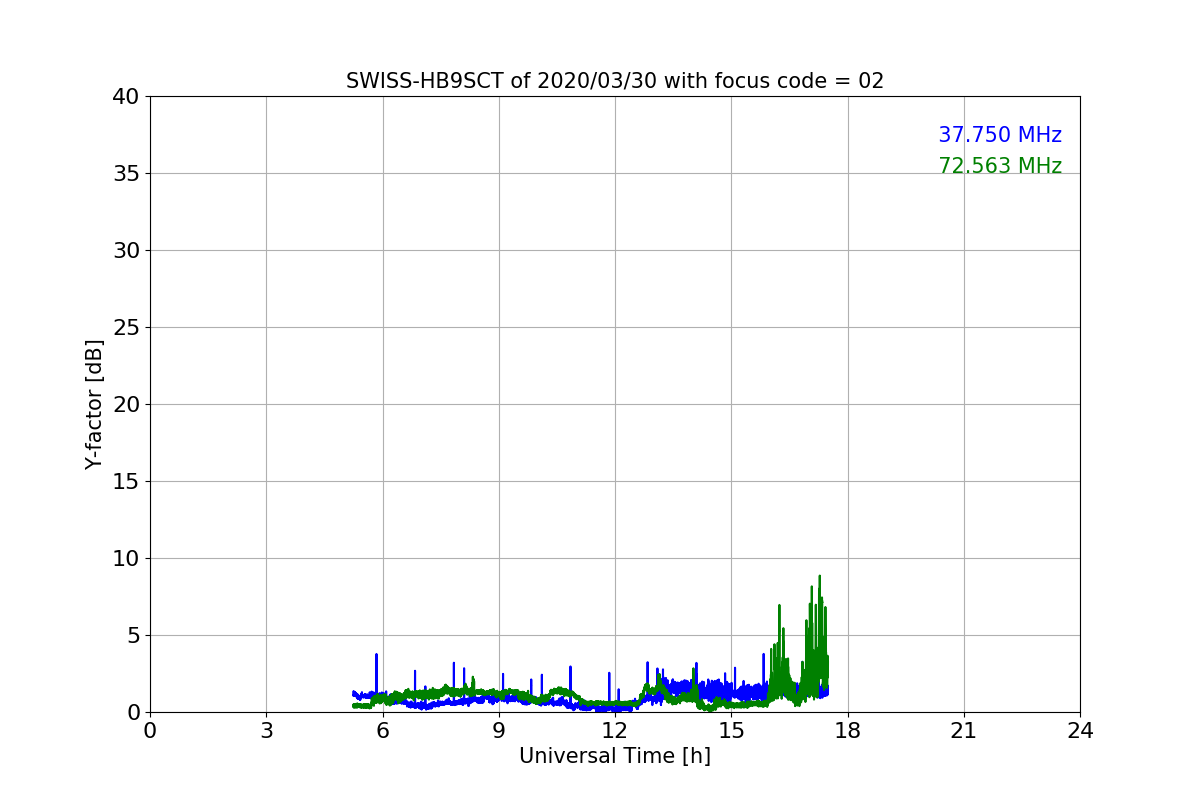1200x800 pixels.
Task: Click x-axis tick label 18
Action: pos(848,731)
